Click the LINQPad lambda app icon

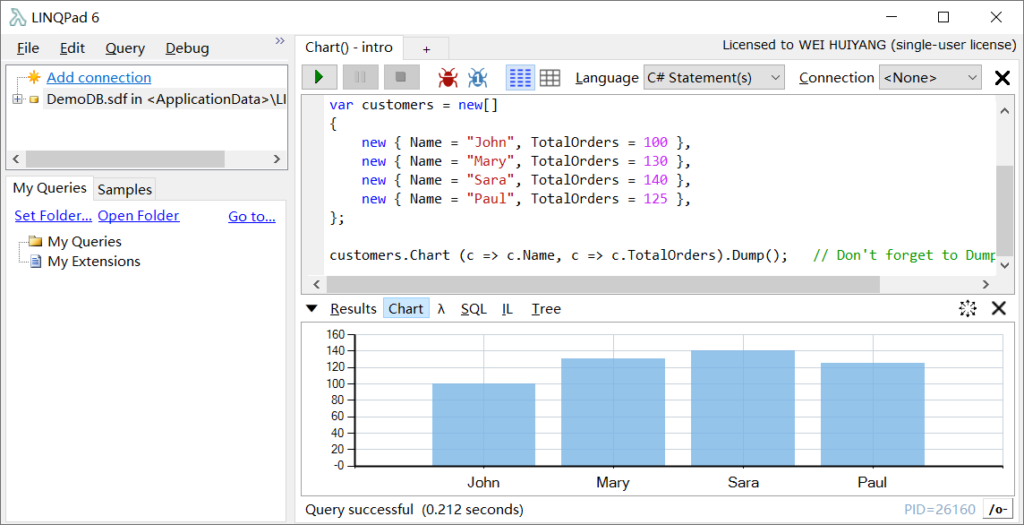pyautogui.click(x=17, y=18)
